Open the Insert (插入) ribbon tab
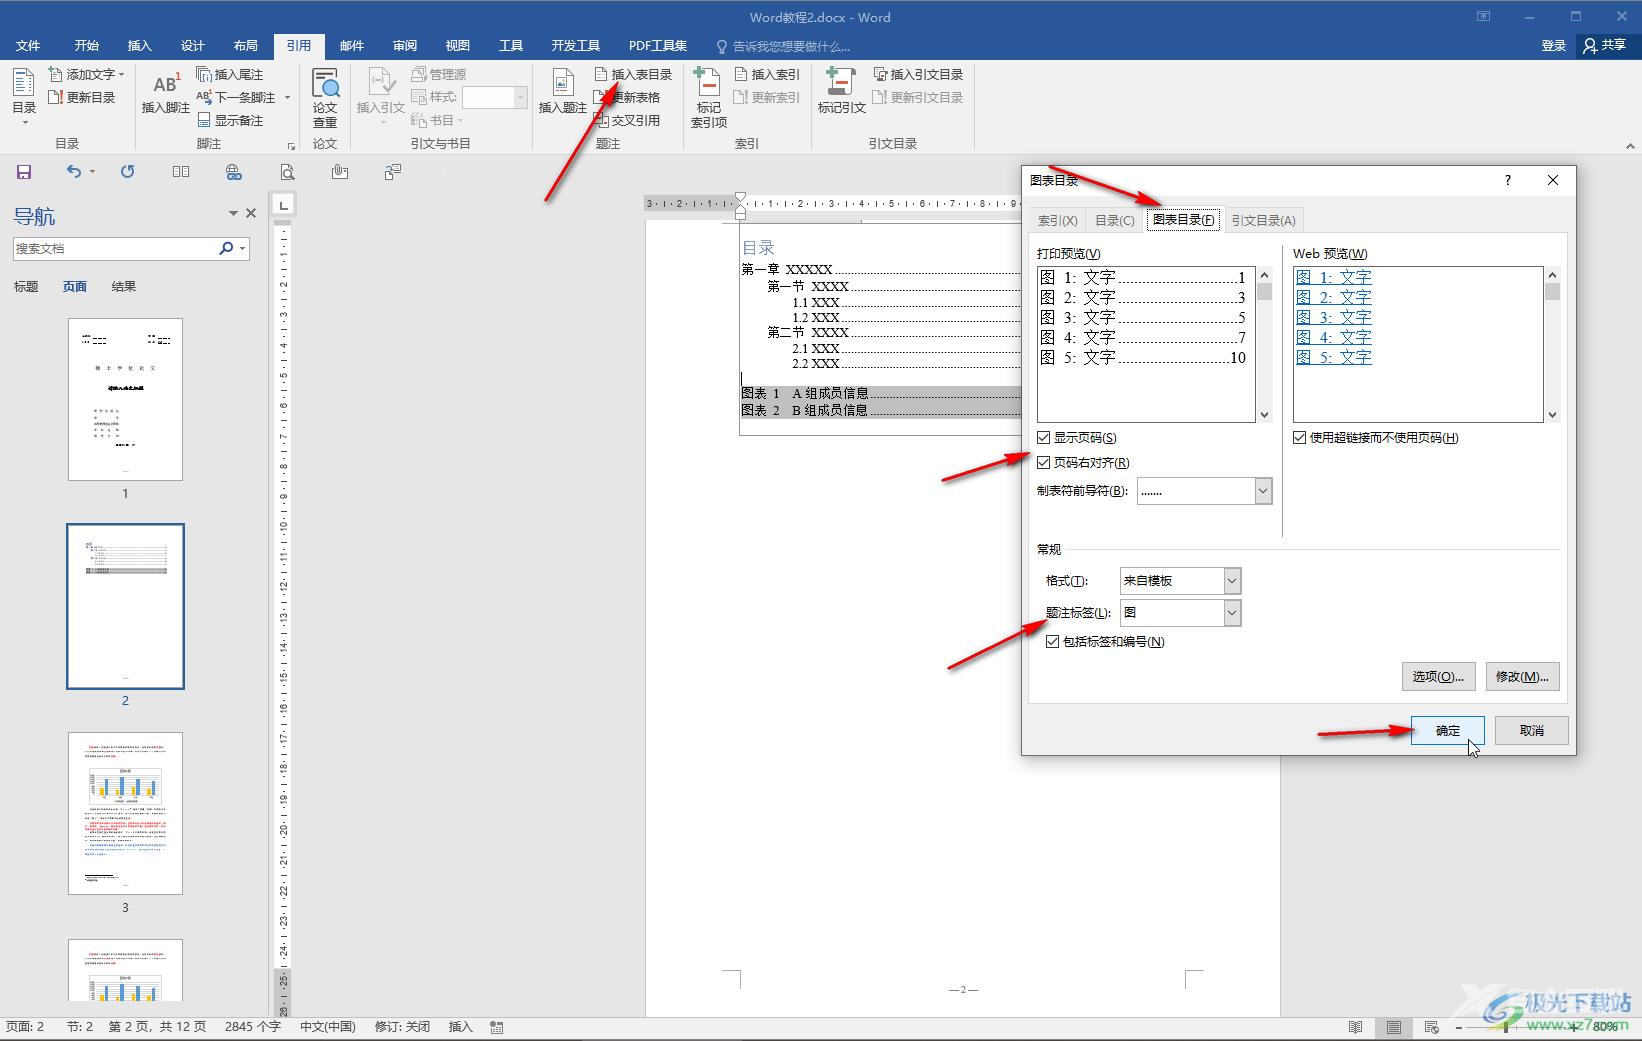The height and width of the screenshot is (1041, 1642). (139, 45)
